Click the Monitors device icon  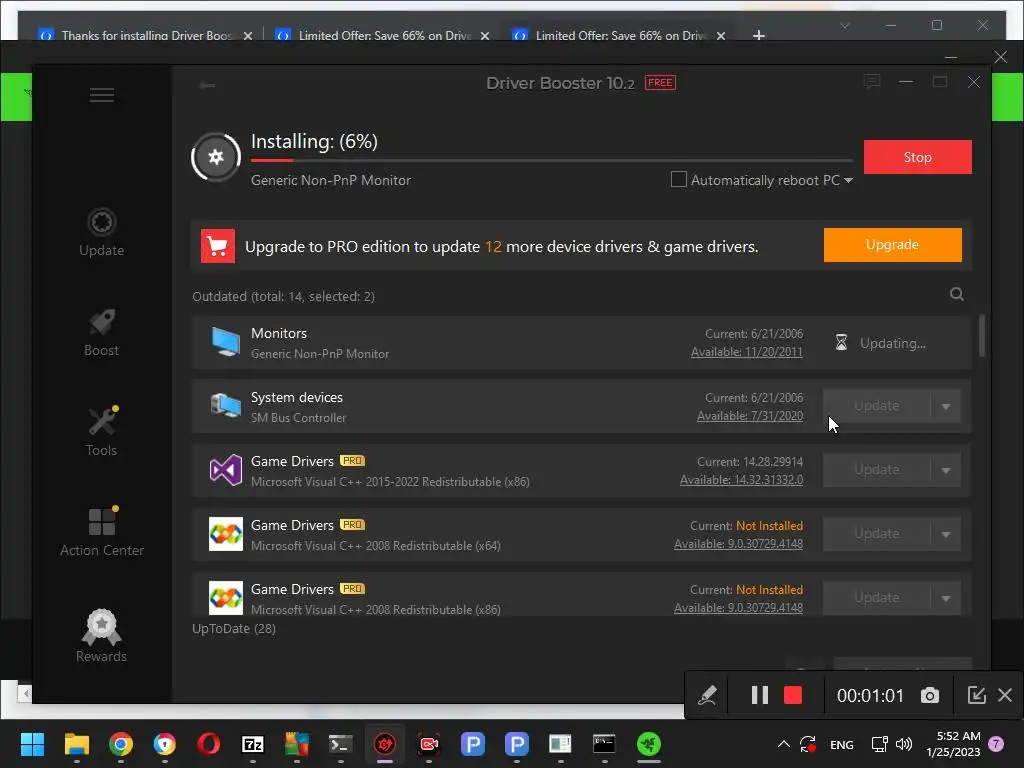tap(225, 342)
